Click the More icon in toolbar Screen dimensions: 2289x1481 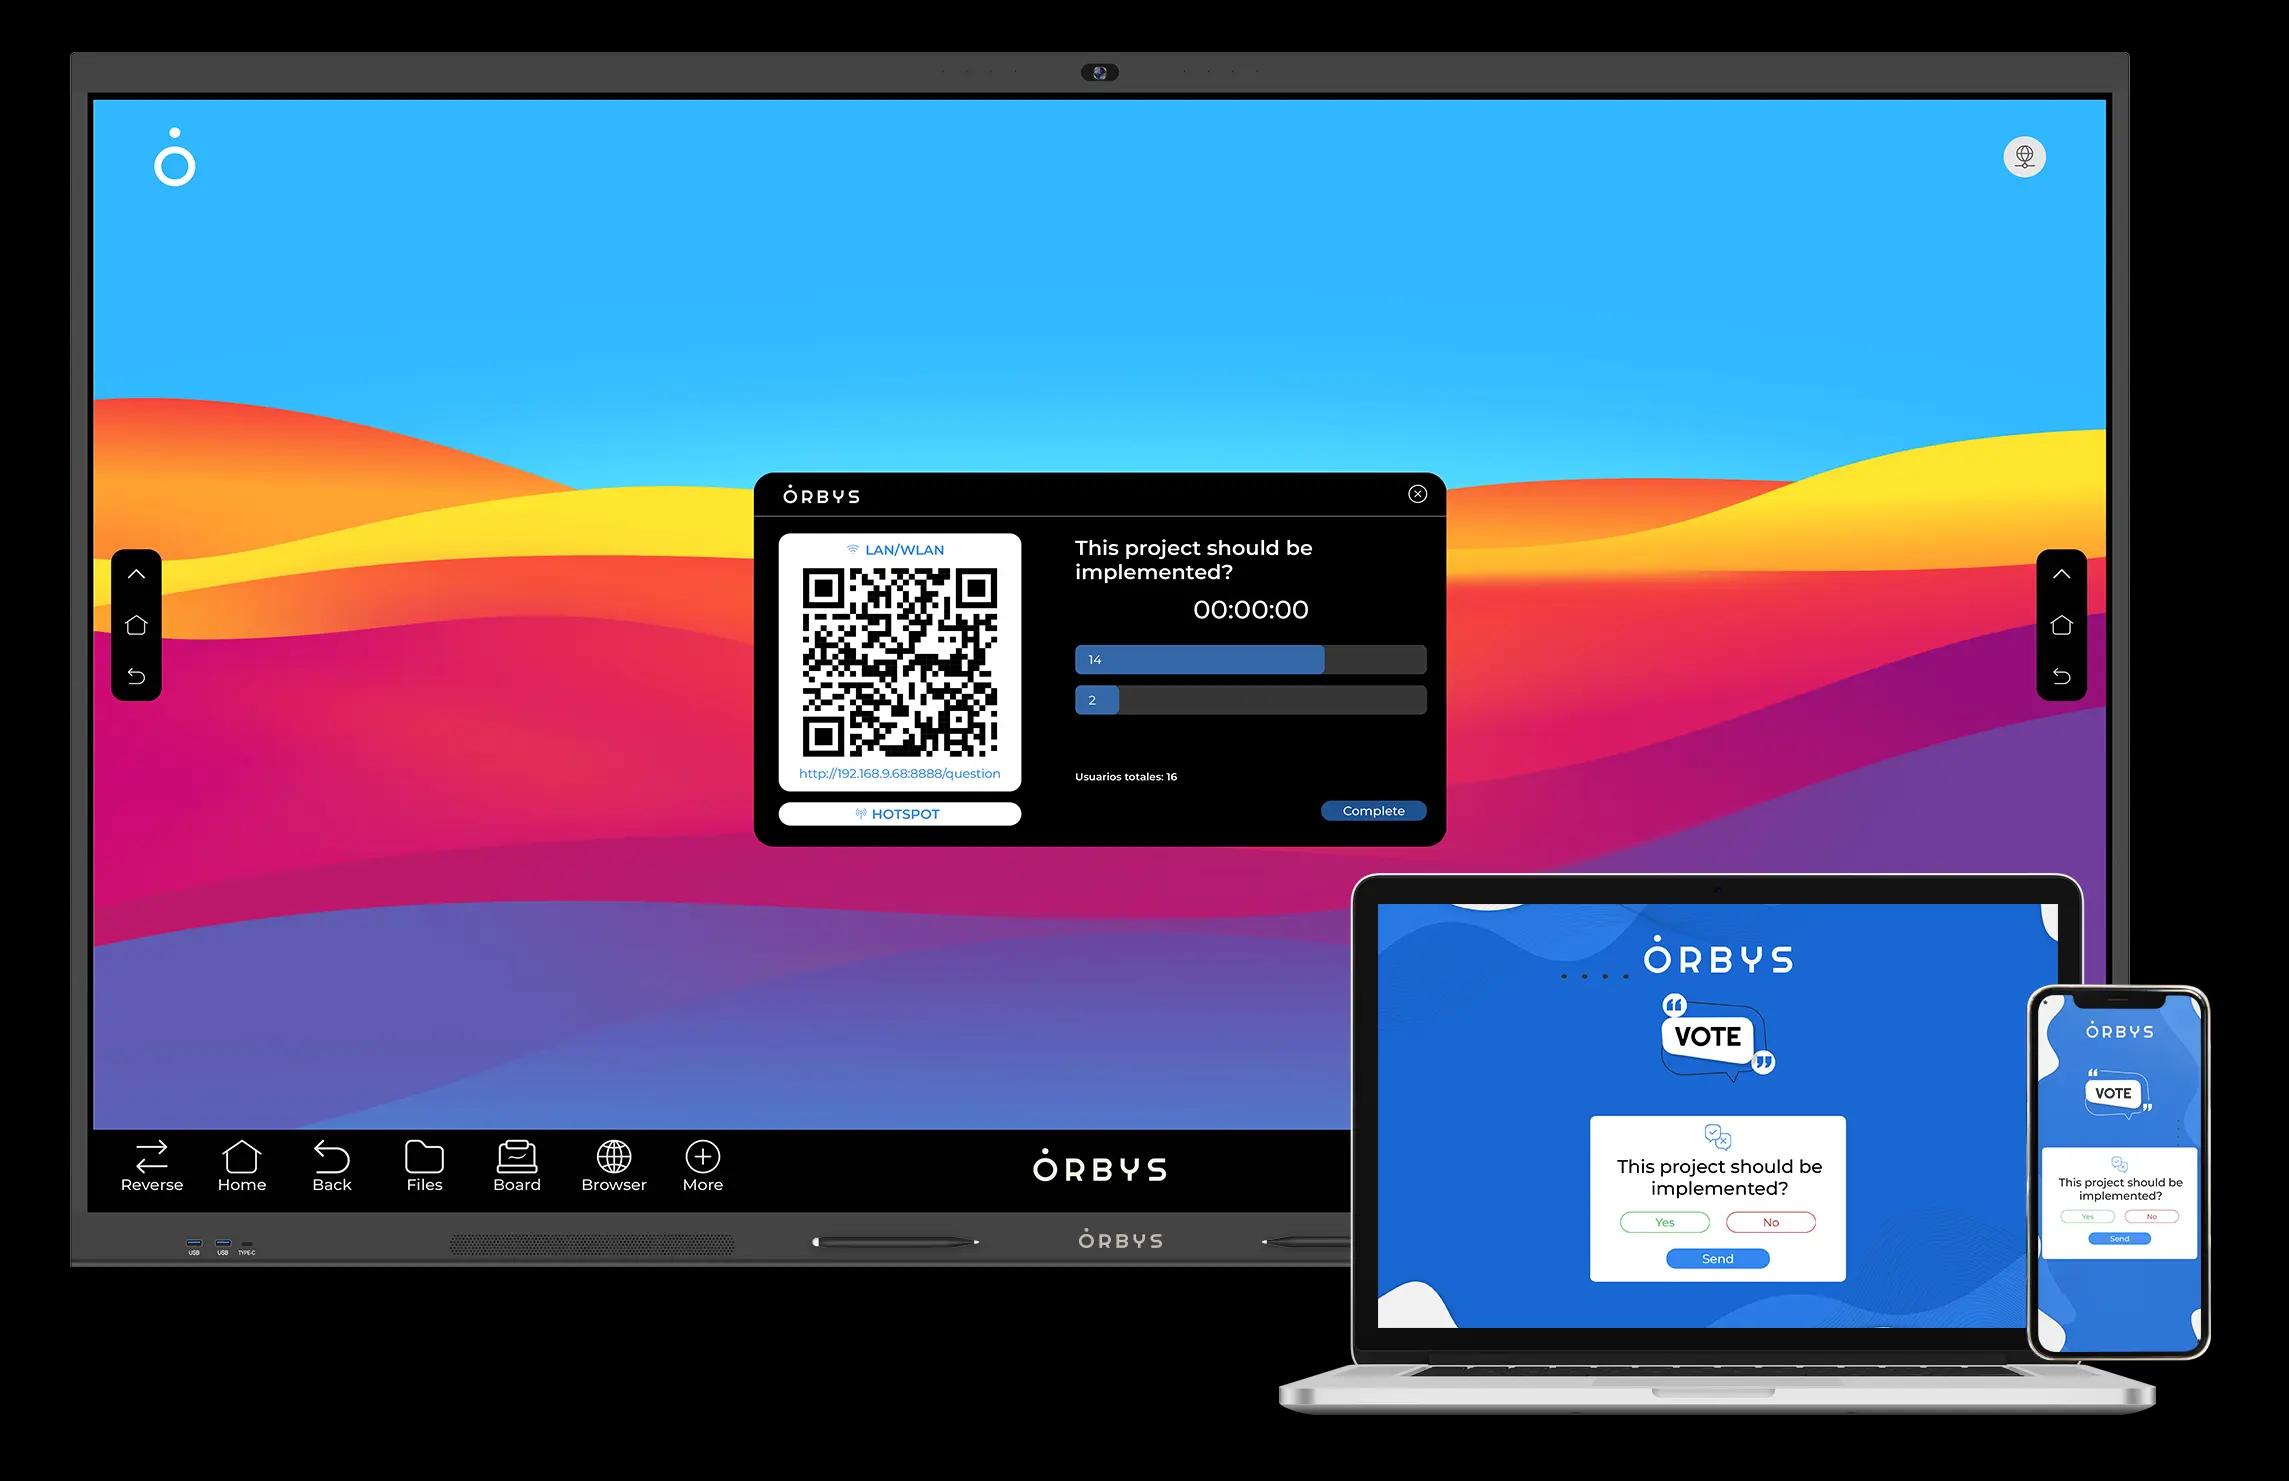coord(702,1157)
